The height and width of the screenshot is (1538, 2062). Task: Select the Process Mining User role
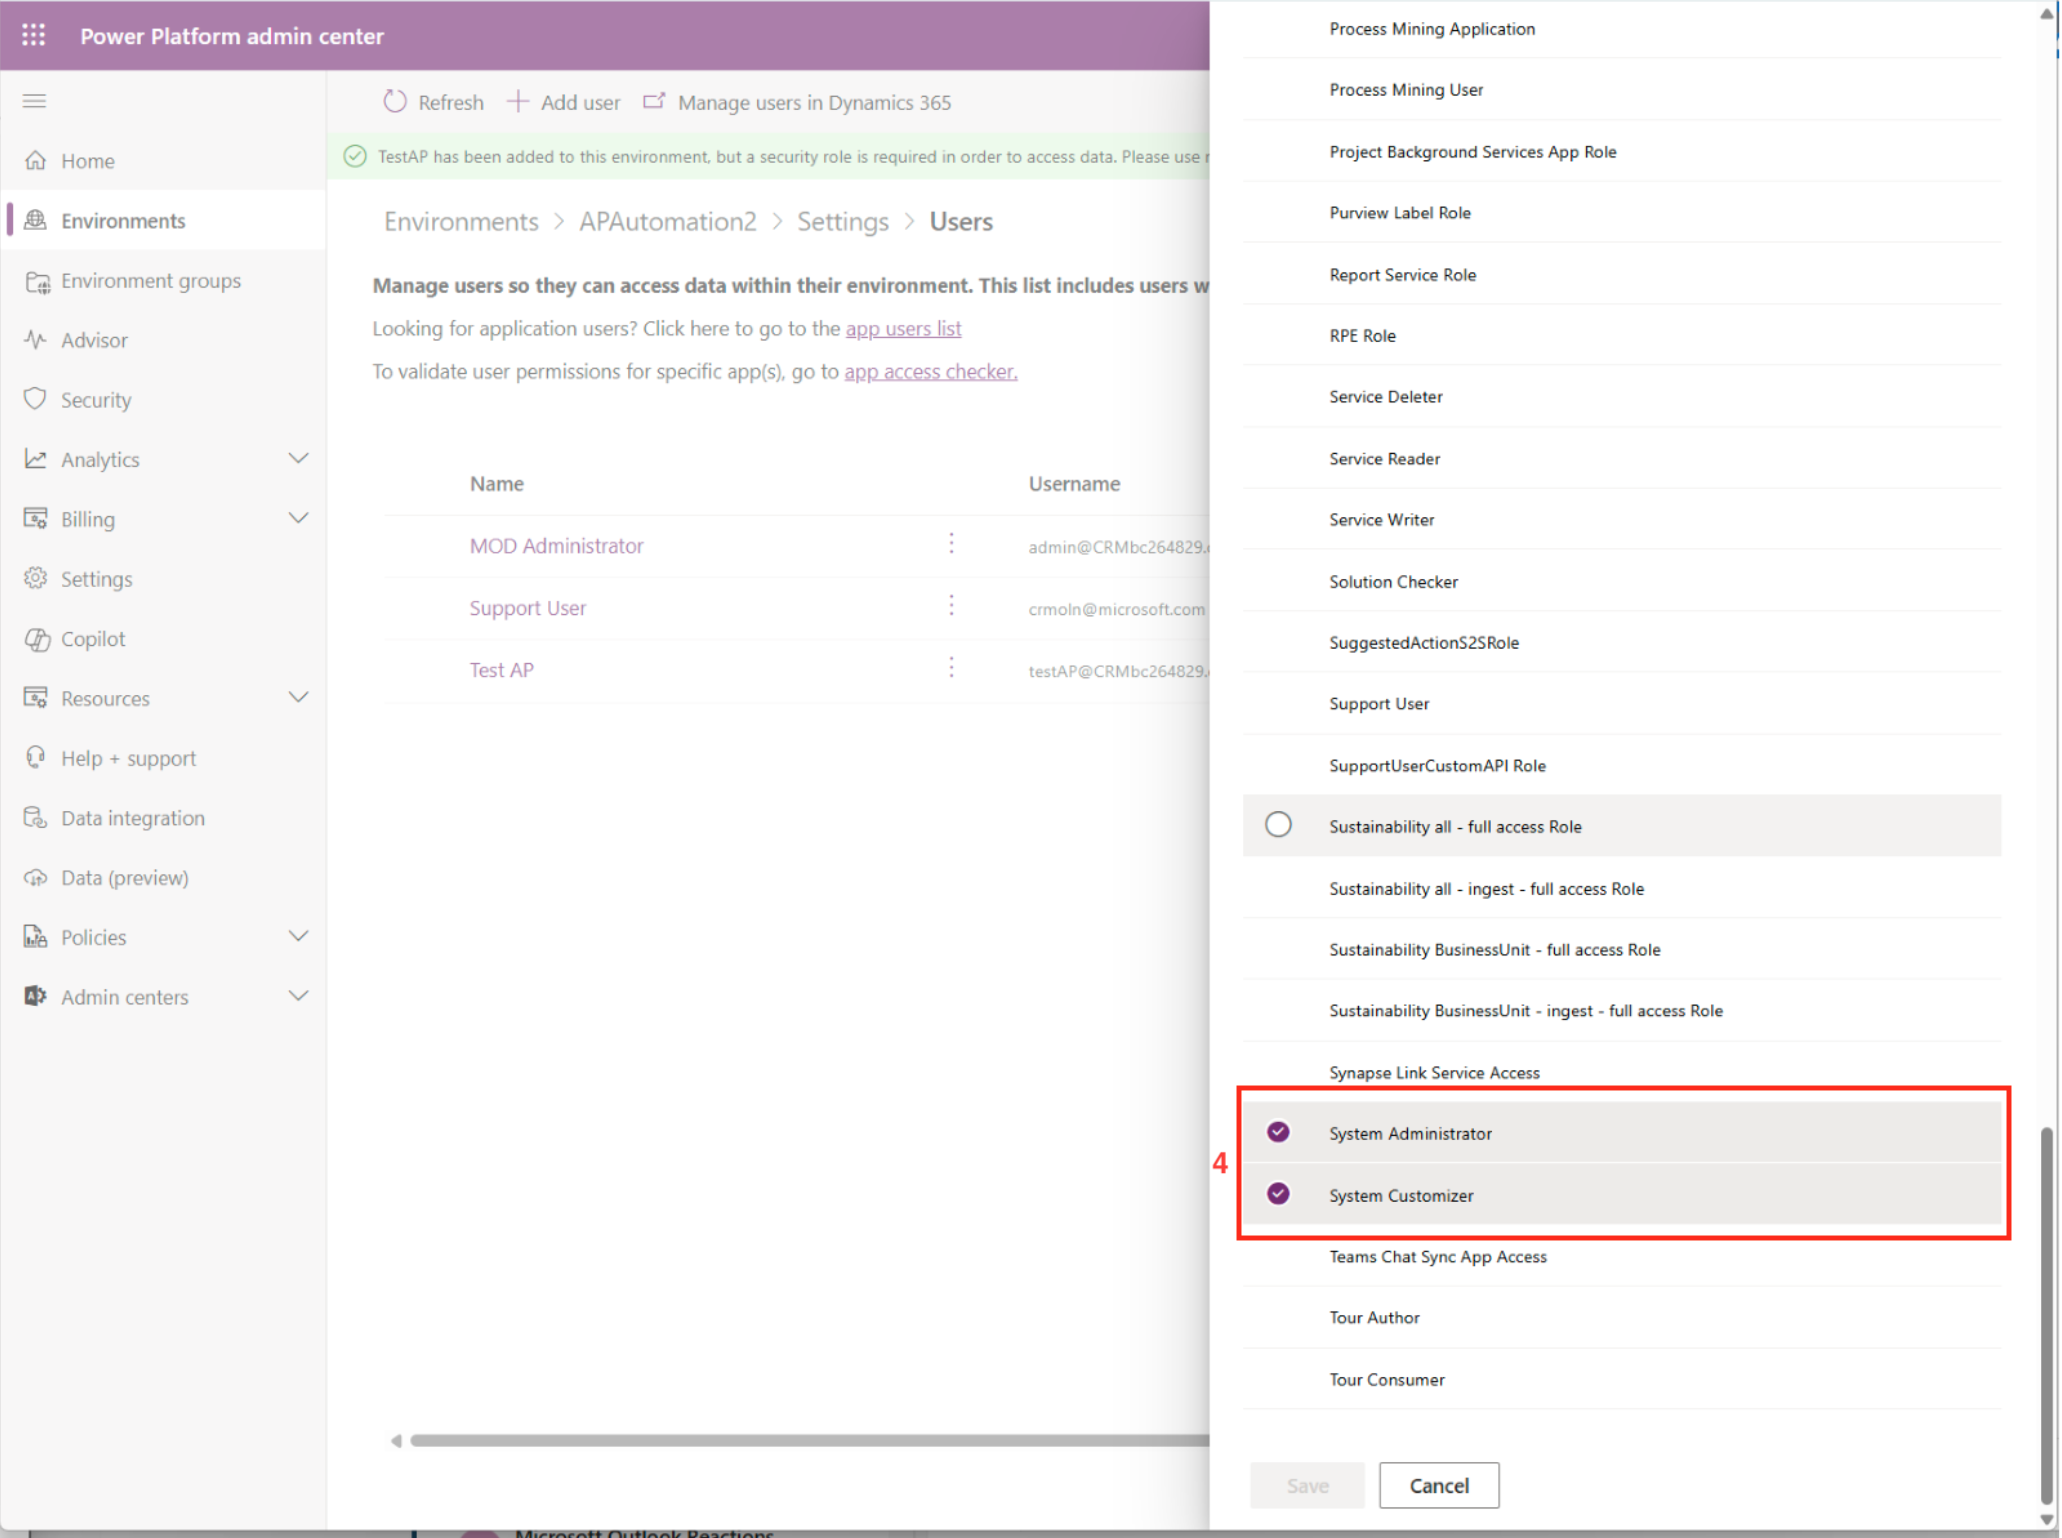1621,89
